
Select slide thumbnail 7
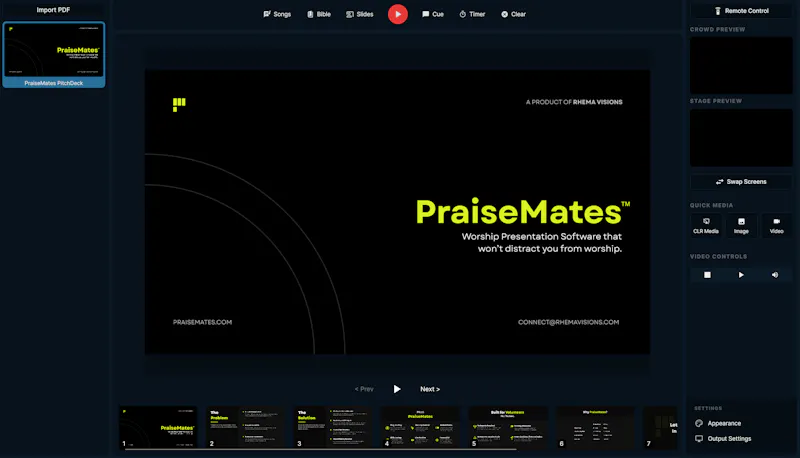[661, 427]
